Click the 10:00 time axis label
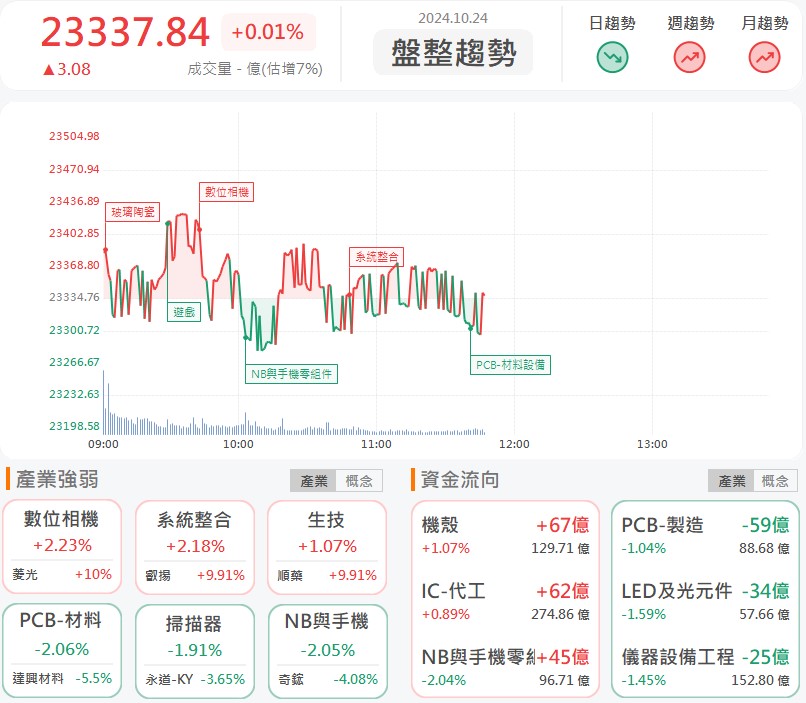Image resolution: width=806 pixels, height=703 pixels. tap(238, 444)
